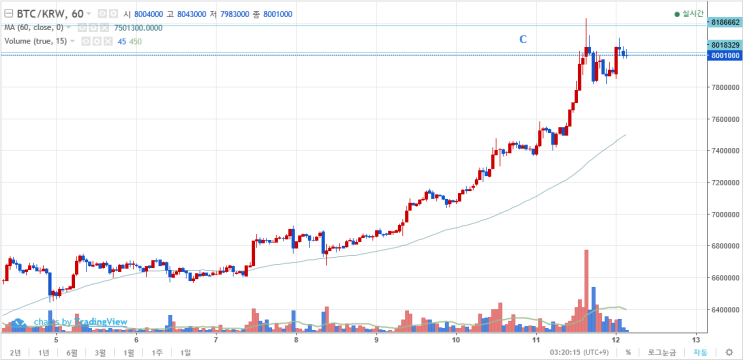Click the 8001000 current price label
The width and height of the screenshot is (743, 360).
[725, 56]
